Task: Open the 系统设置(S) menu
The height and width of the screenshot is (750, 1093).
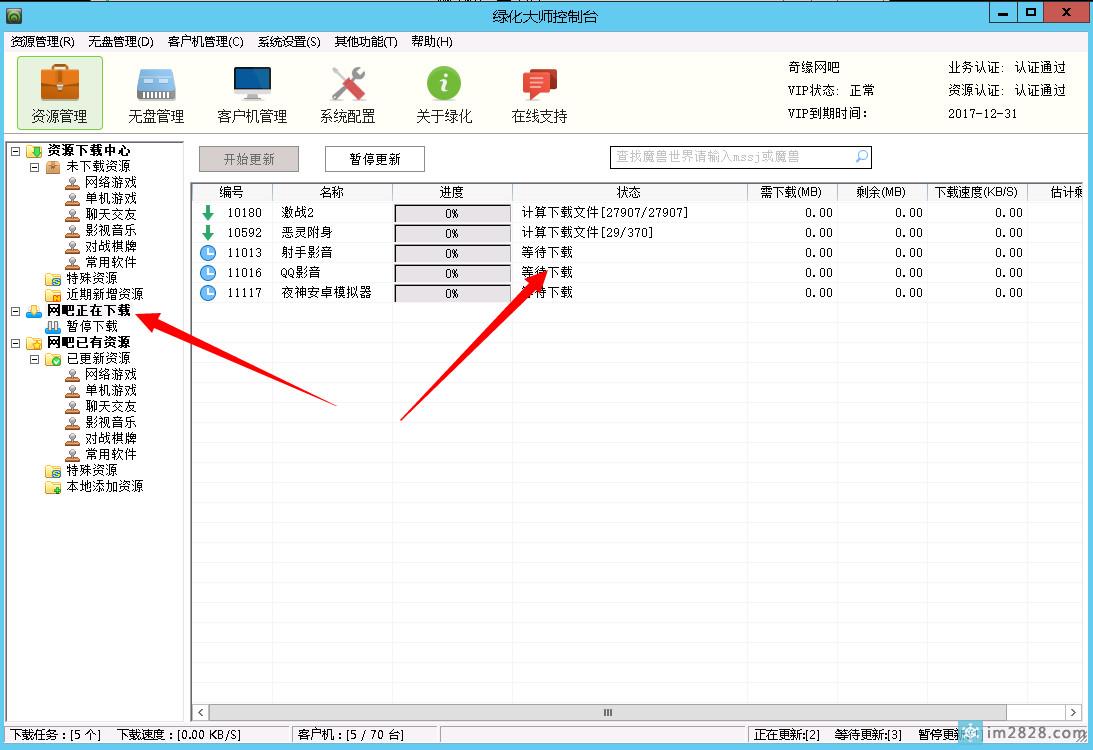Action: [x=289, y=42]
